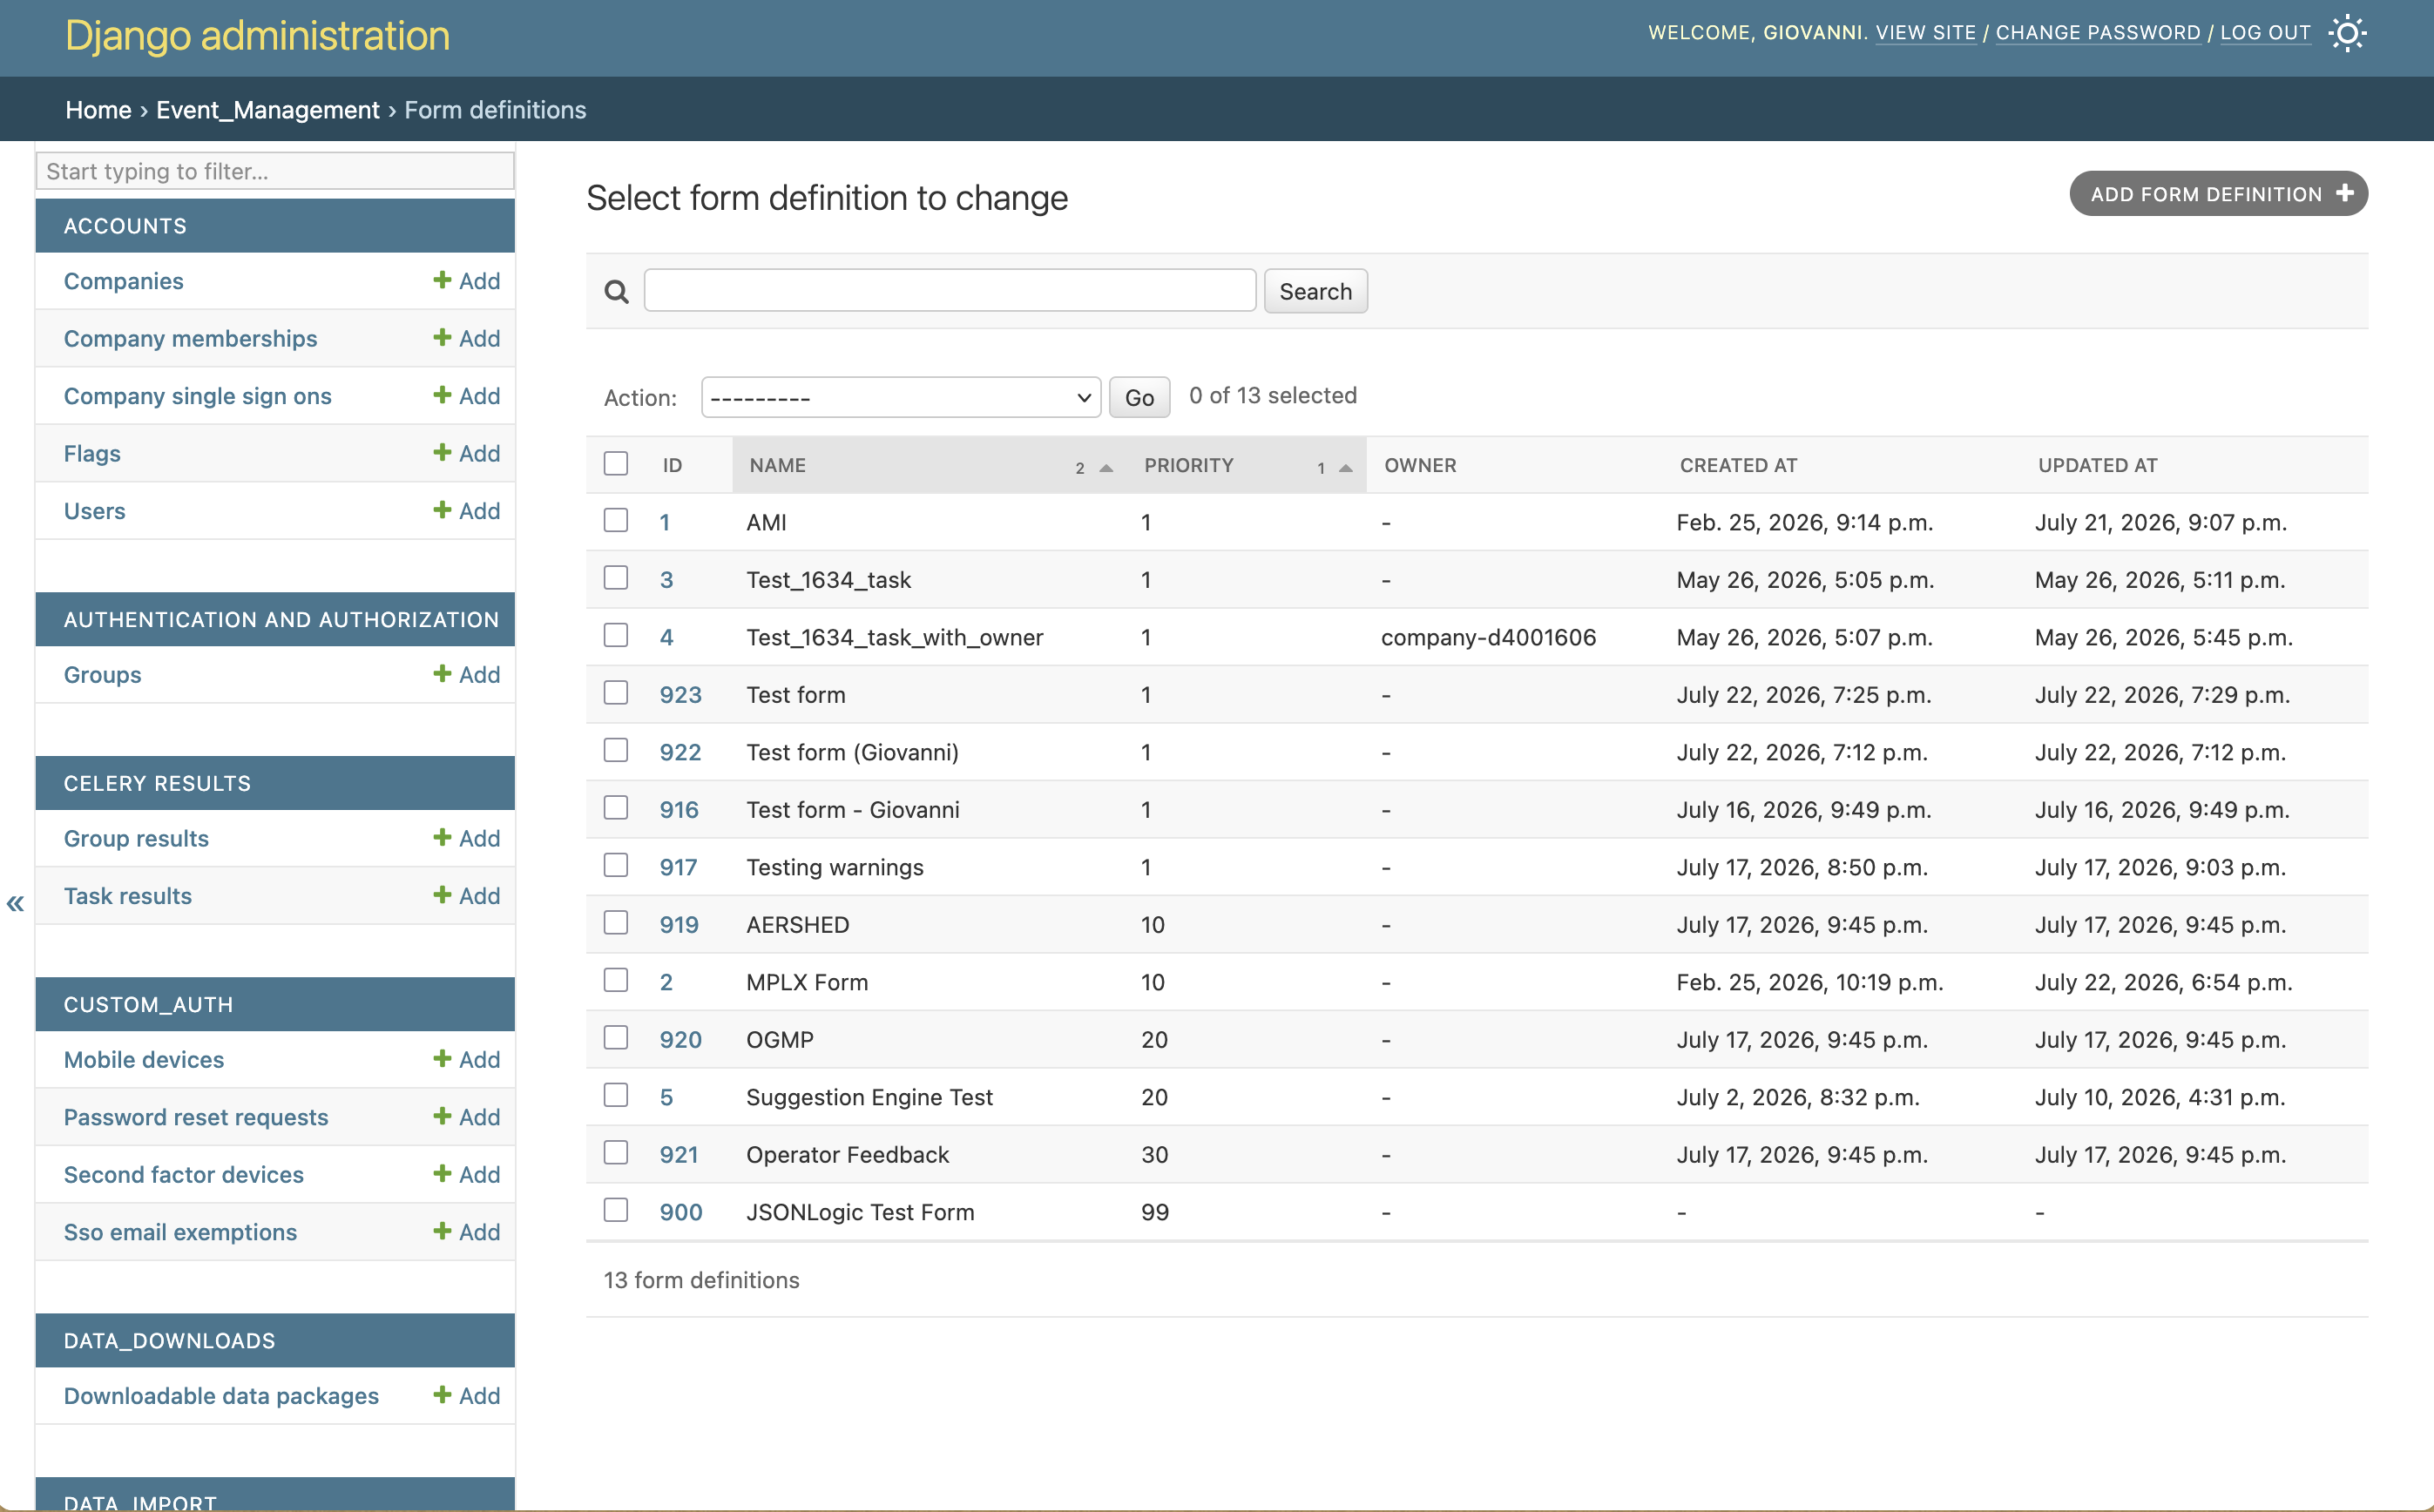Screen dimensions: 2434x1512
Task: Click Add next to Group results
Action: point(466,838)
